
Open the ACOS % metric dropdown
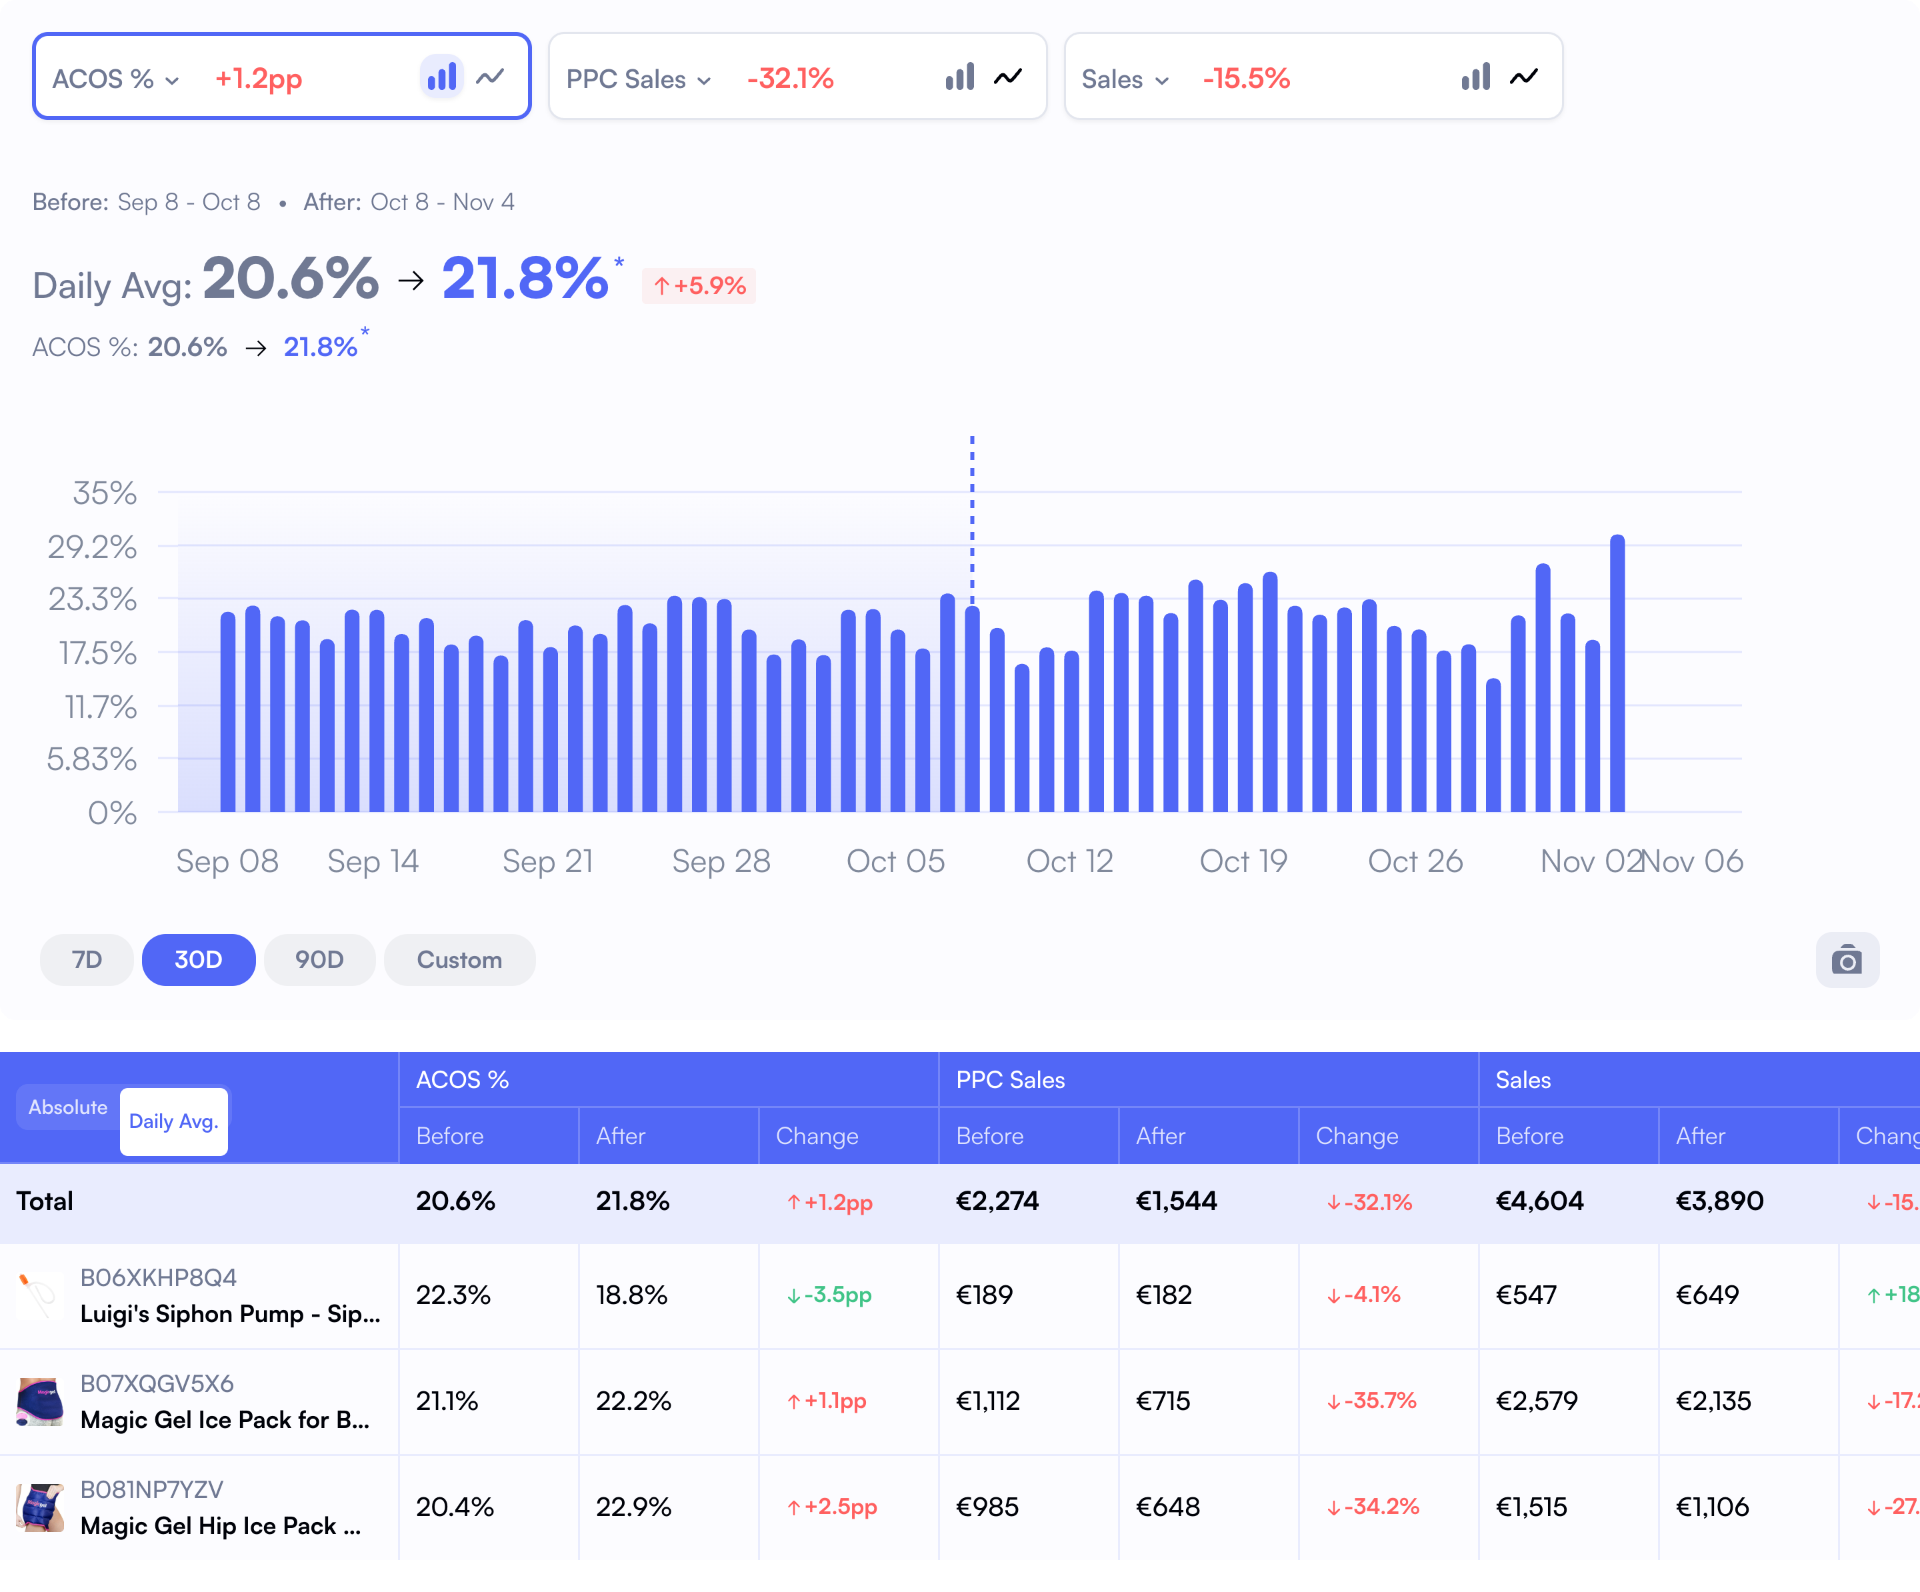[x=116, y=79]
